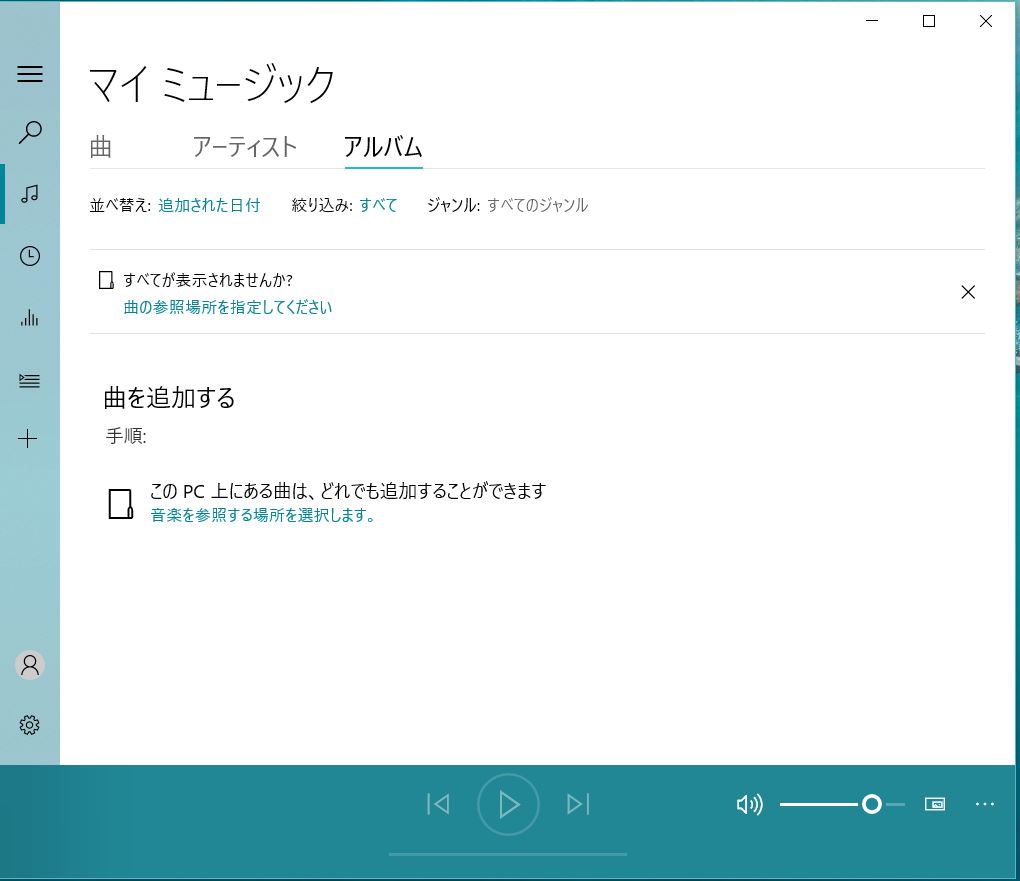Create new playlist with plus icon

28,439
